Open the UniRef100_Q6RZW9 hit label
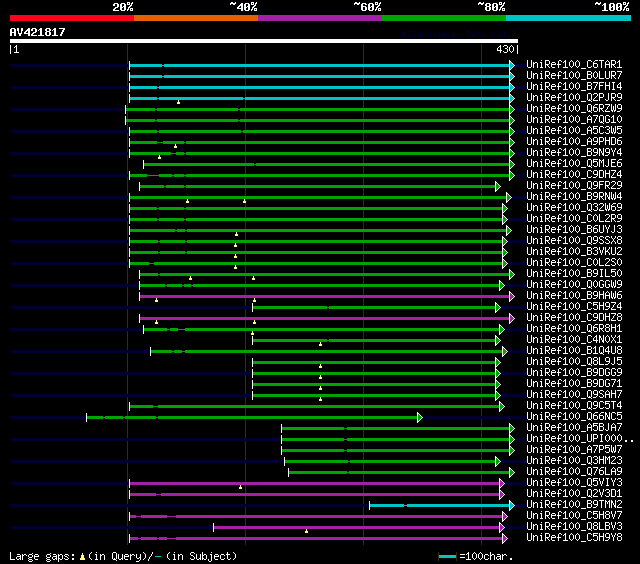The width and height of the screenshot is (640, 564). (x=574, y=109)
